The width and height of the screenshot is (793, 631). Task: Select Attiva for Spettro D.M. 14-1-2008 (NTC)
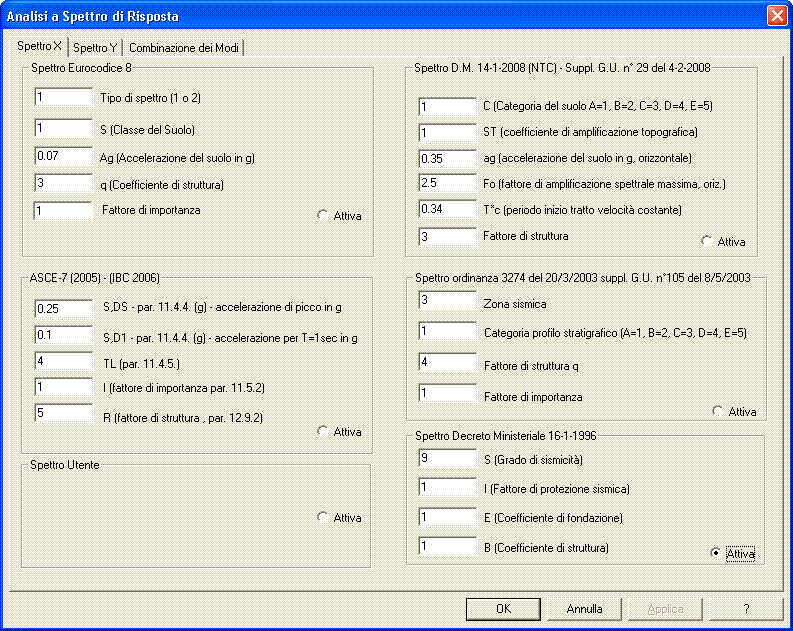[708, 241]
